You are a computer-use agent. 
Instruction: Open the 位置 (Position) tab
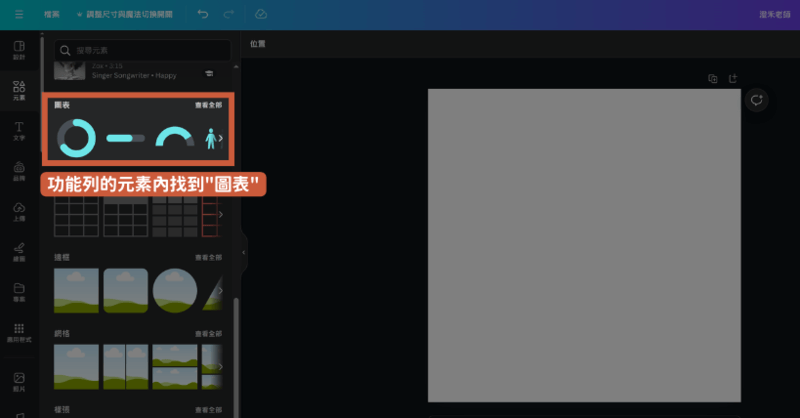[258, 44]
